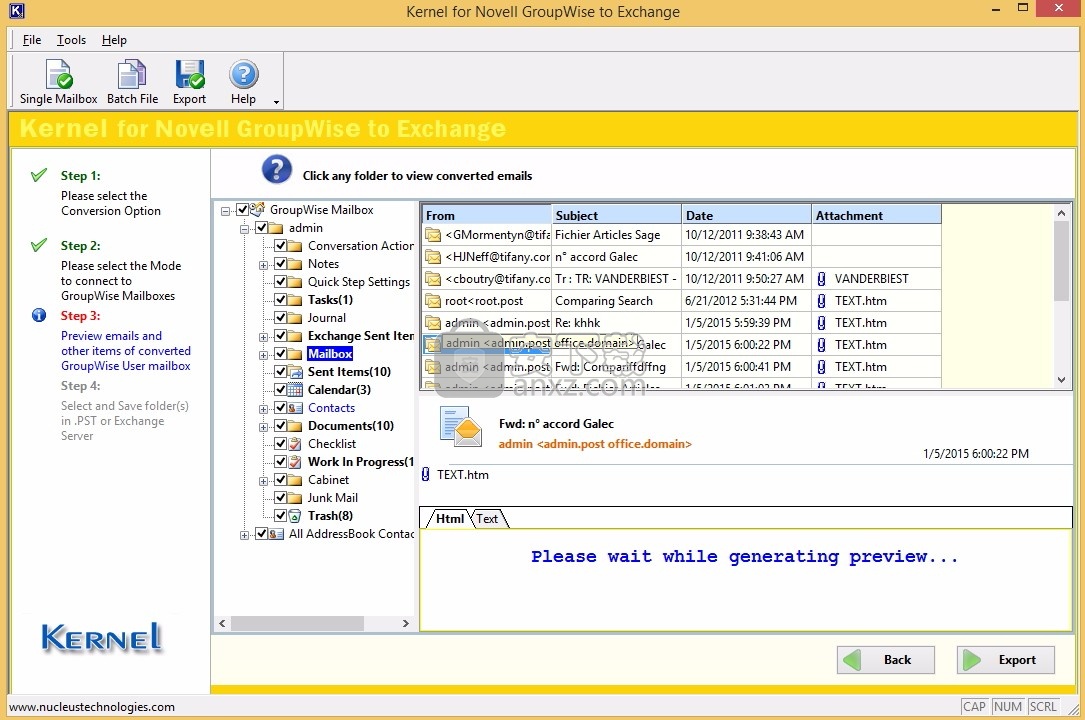Click the blue question mark help icon
The image size is (1085, 720).
pyautogui.click(x=277, y=170)
